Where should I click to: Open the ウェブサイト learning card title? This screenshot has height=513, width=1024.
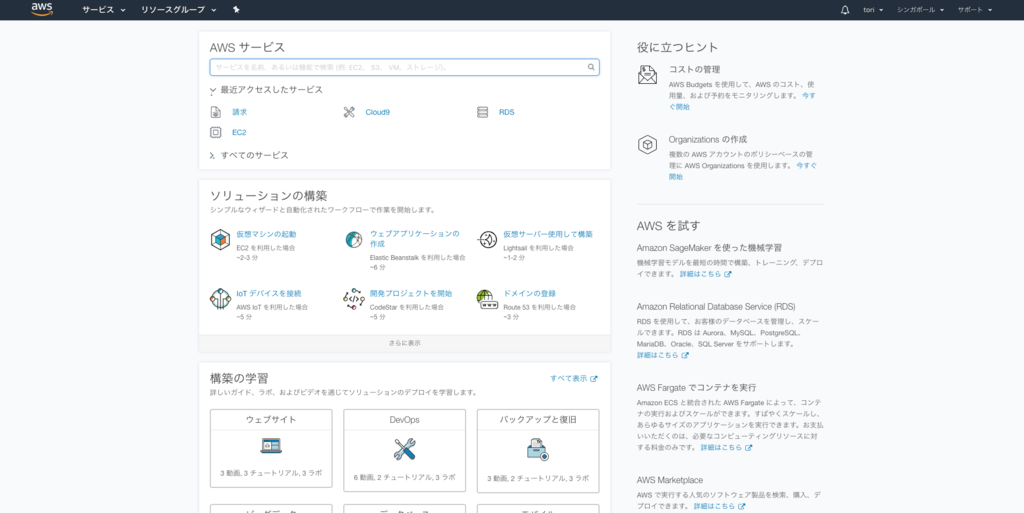[271, 420]
